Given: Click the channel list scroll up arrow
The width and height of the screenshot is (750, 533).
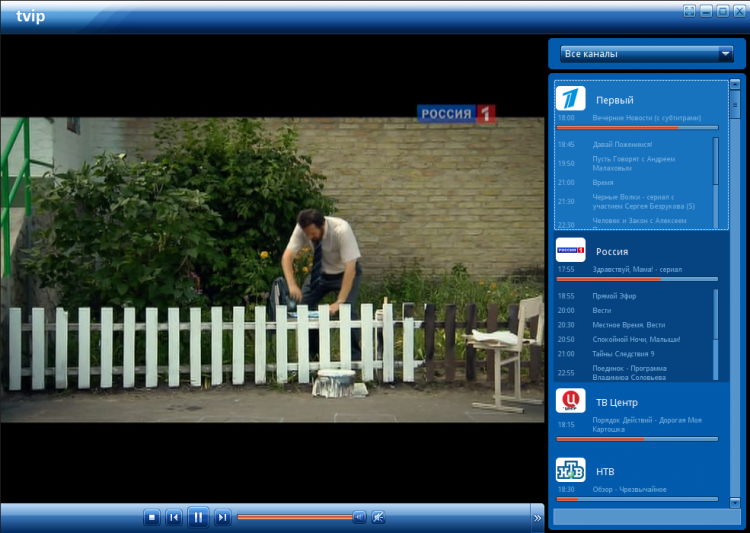Looking at the screenshot, I should pyautogui.click(x=735, y=84).
